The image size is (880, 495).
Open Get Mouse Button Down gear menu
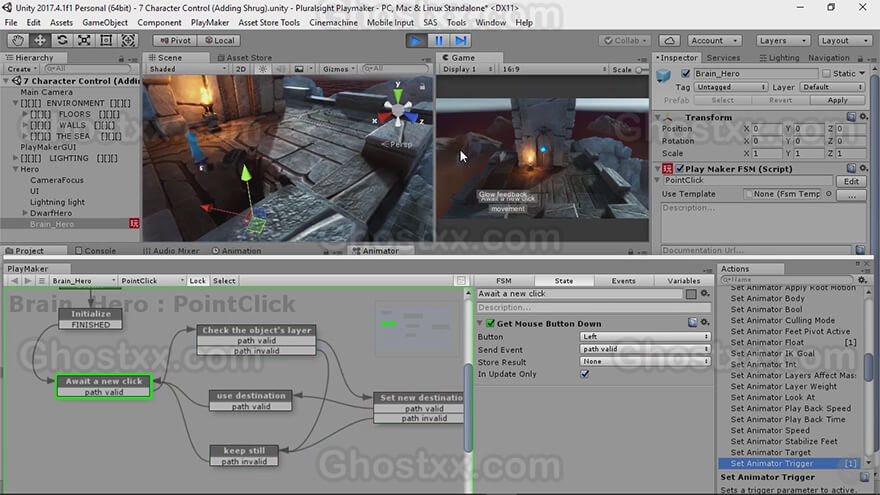tap(705, 323)
